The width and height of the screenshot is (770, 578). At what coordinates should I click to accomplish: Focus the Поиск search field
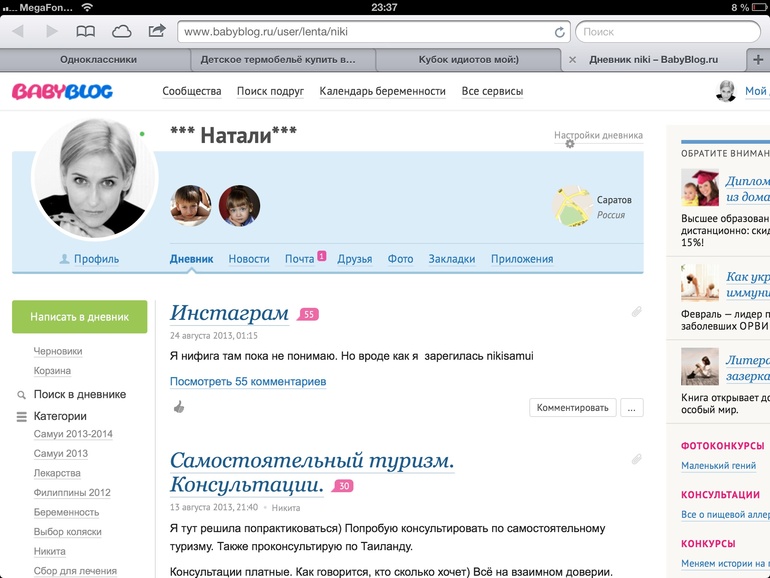click(668, 32)
